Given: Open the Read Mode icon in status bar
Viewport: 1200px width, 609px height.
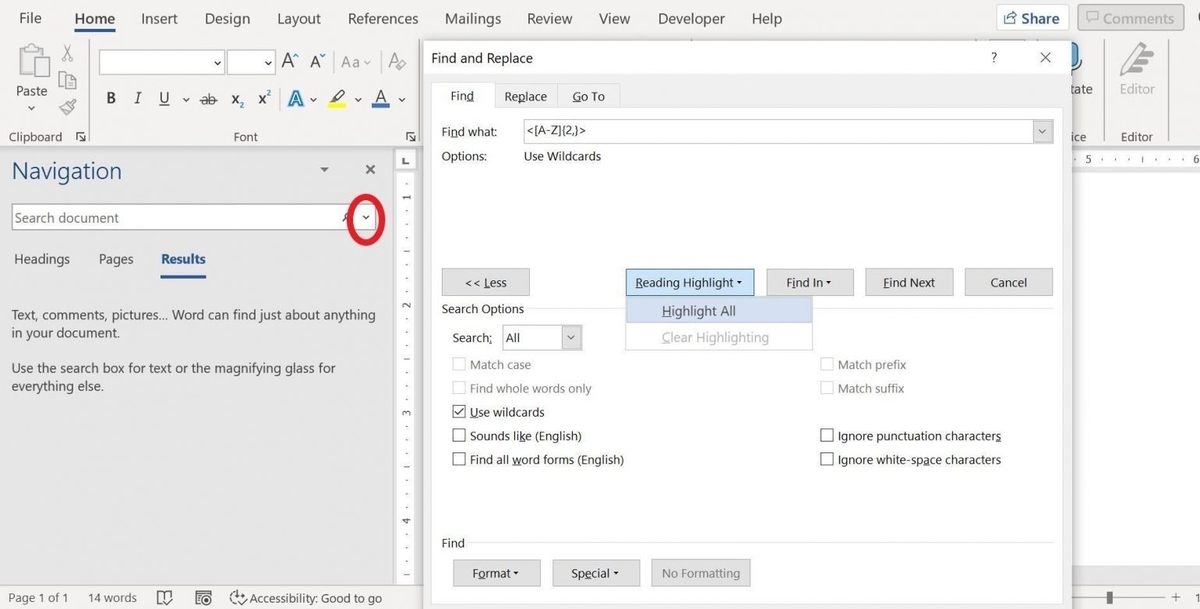Looking at the screenshot, I should tap(164, 597).
